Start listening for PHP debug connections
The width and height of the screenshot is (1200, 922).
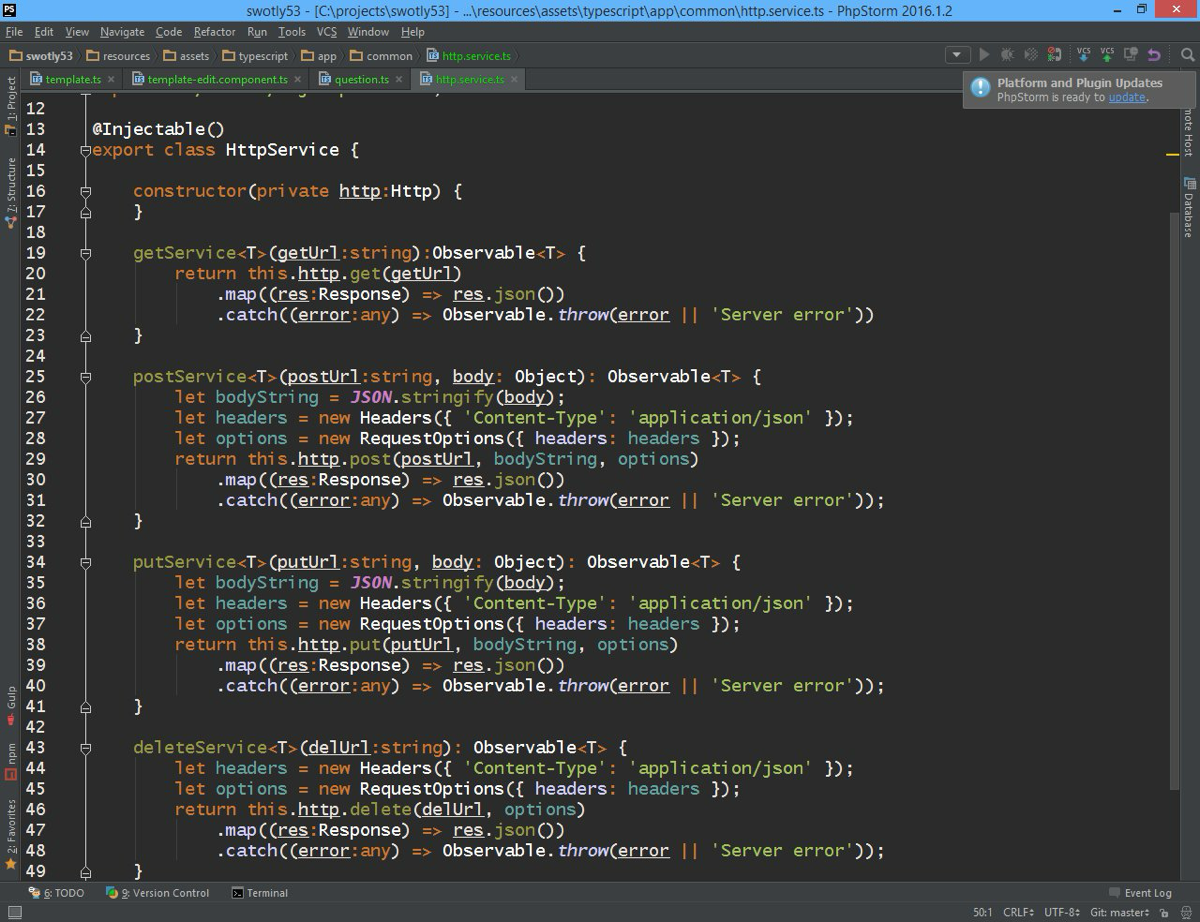[x=1054, y=55]
